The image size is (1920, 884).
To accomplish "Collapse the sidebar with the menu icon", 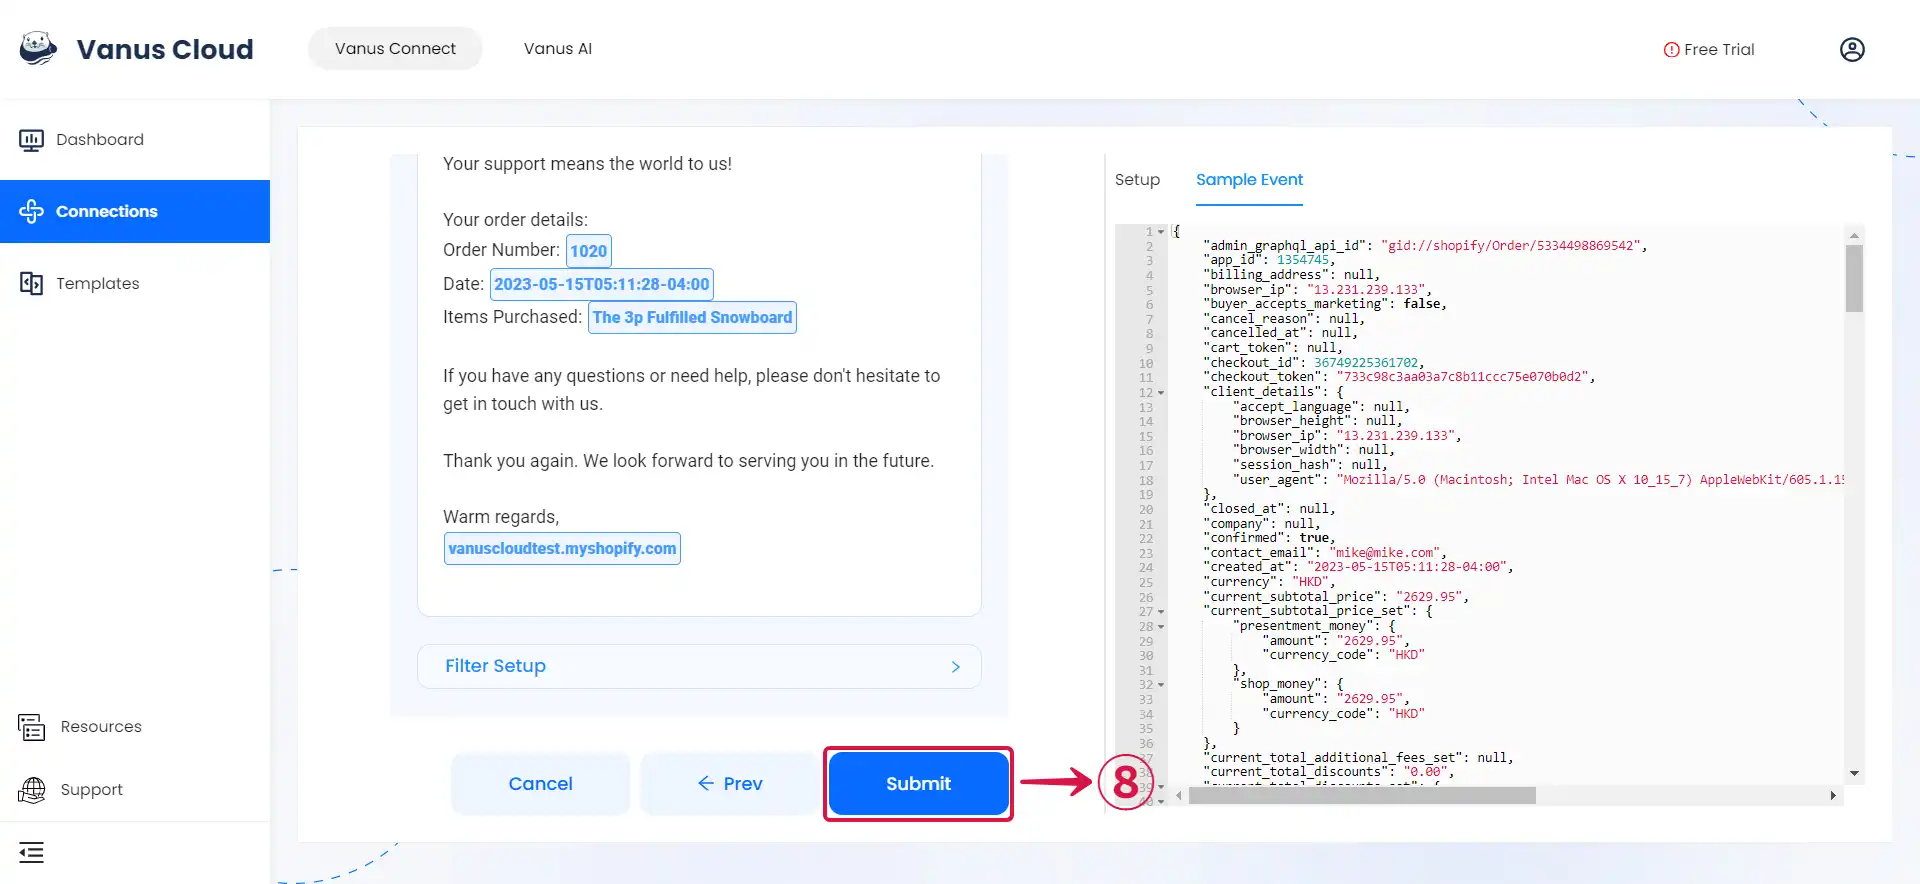I will click(31, 853).
